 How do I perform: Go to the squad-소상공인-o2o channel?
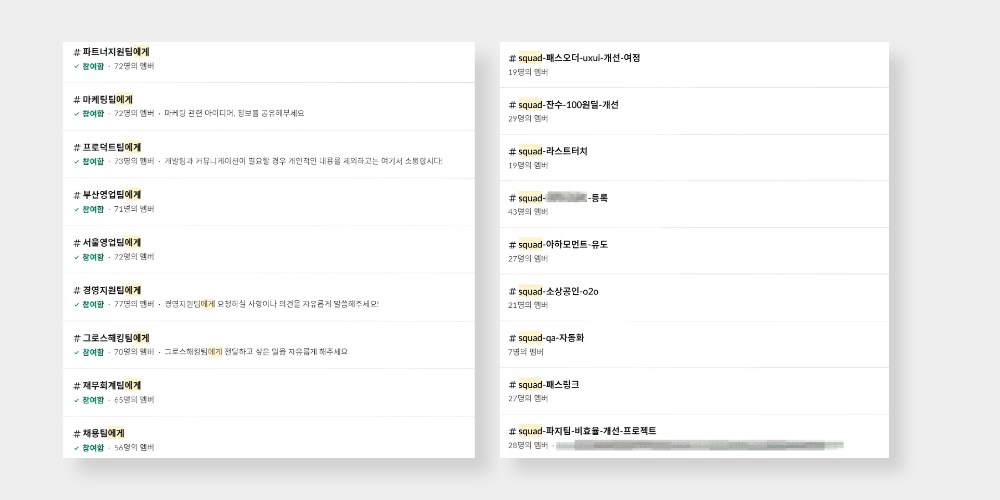pyautogui.click(x=557, y=291)
